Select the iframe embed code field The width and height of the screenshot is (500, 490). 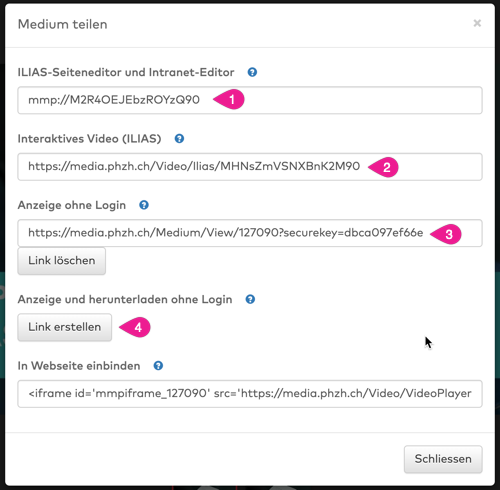250,394
